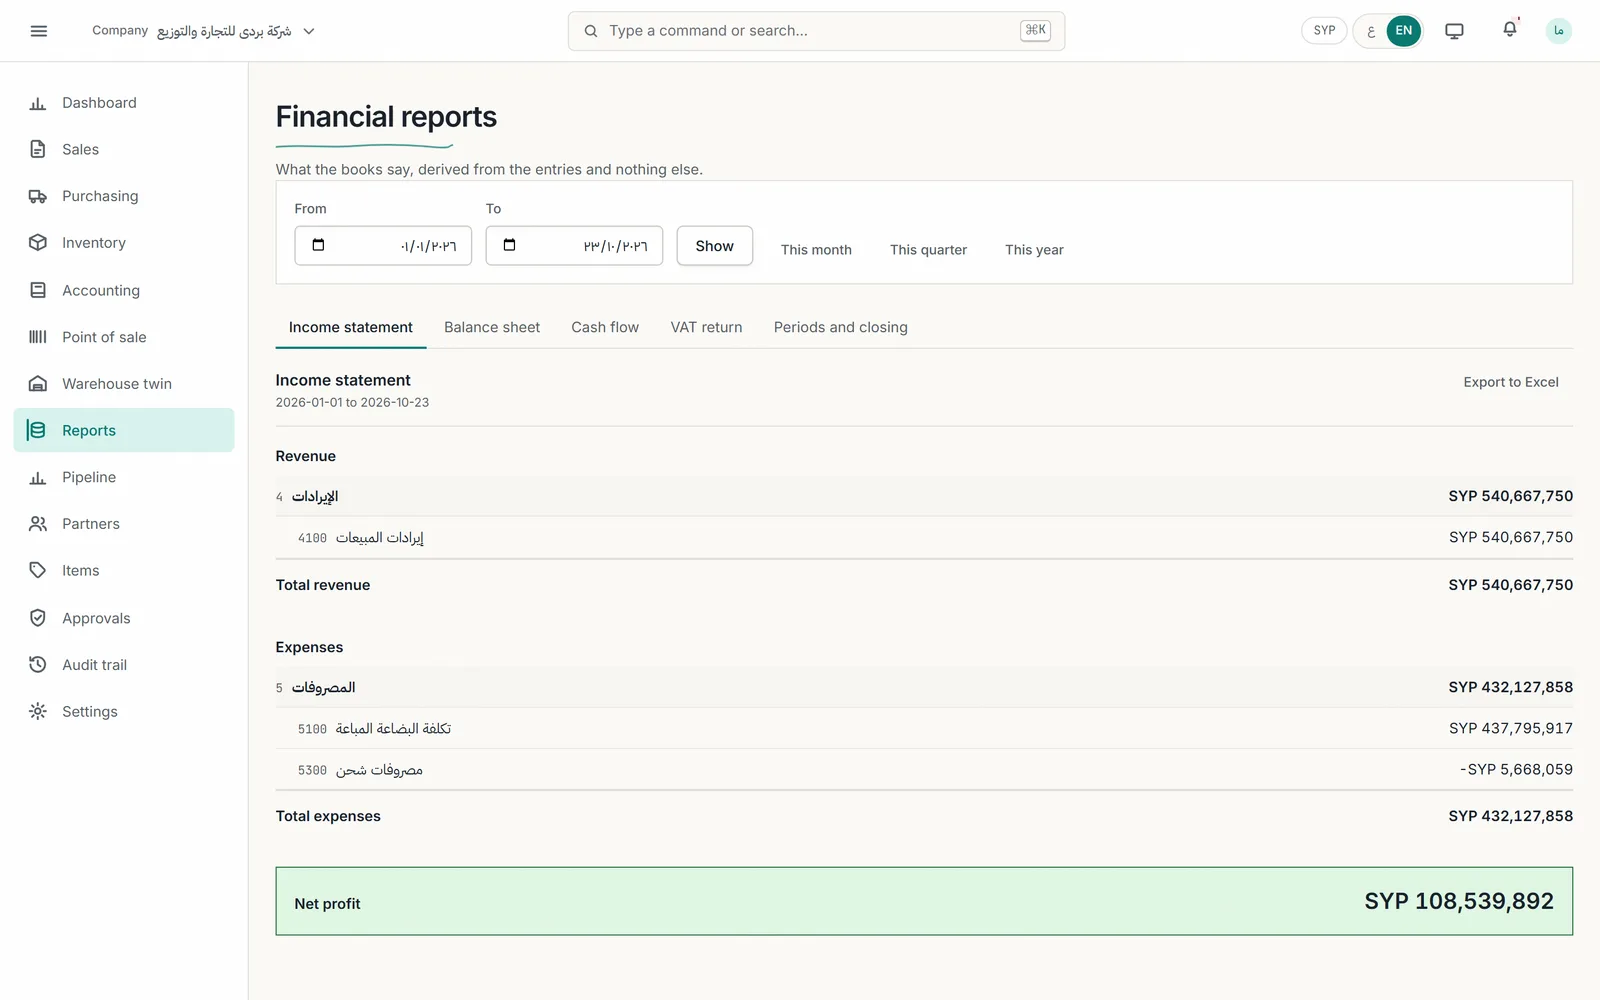The height and width of the screenshot is (1000, 1600).
Task: Click the Show button
Action: (x=715, y=246)
